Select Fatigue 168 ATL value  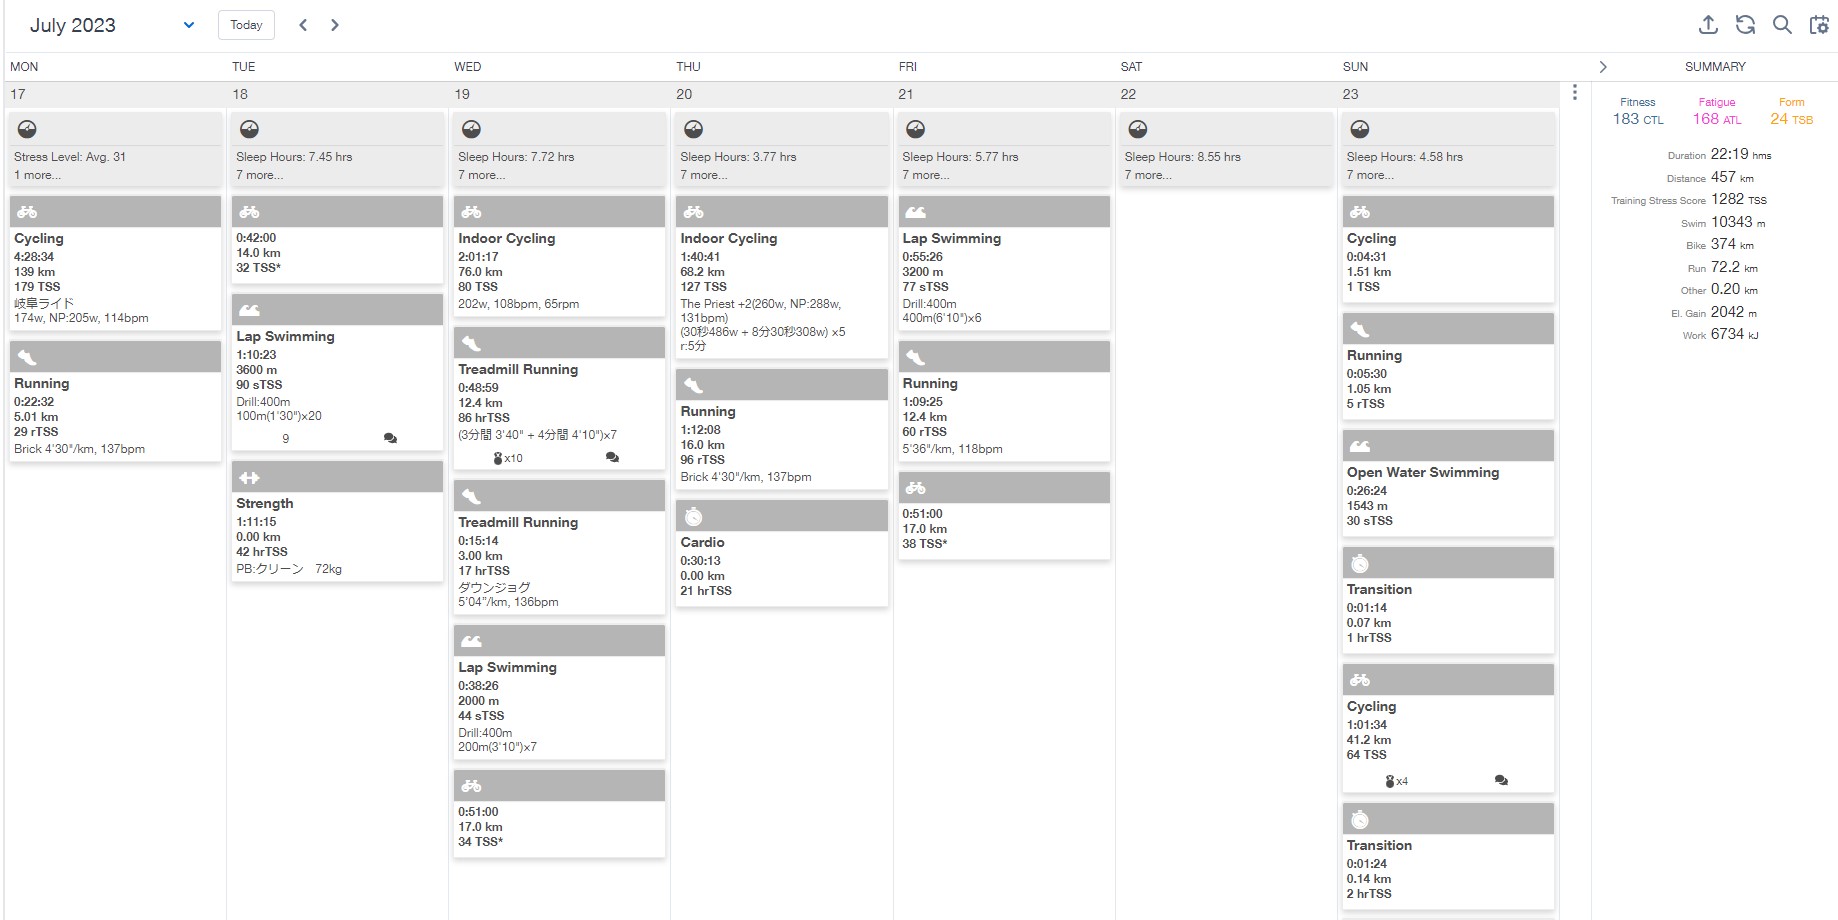[x=1717, y=119]
